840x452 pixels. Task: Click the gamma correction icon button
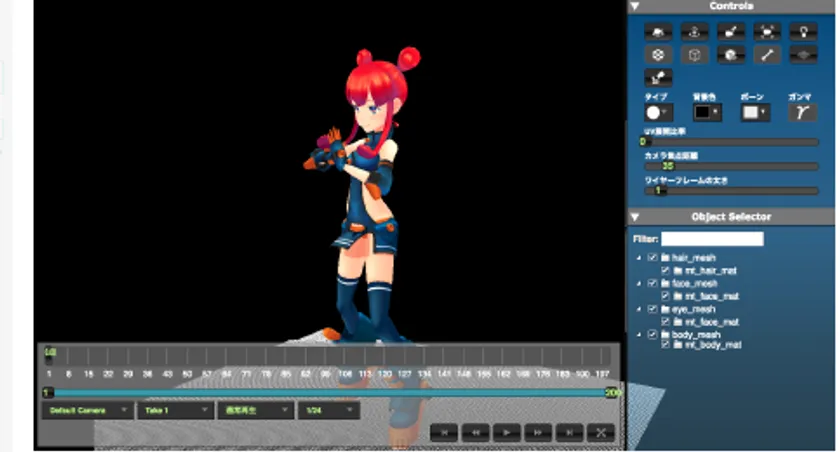[x=802, y=112]
